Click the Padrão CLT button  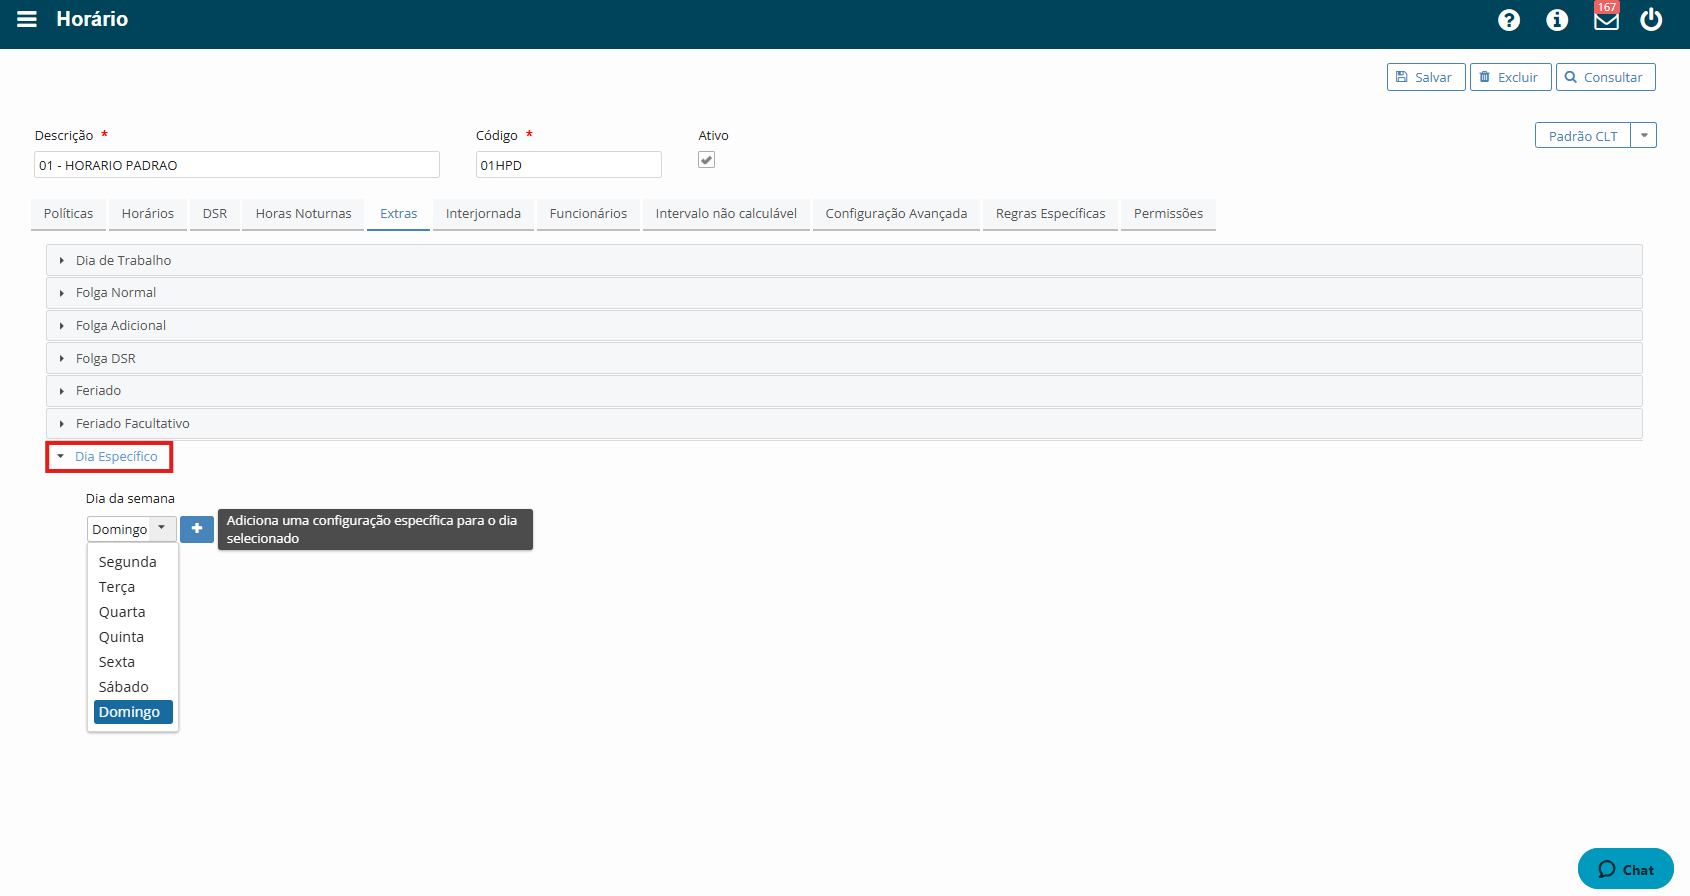click(1583, 136)
